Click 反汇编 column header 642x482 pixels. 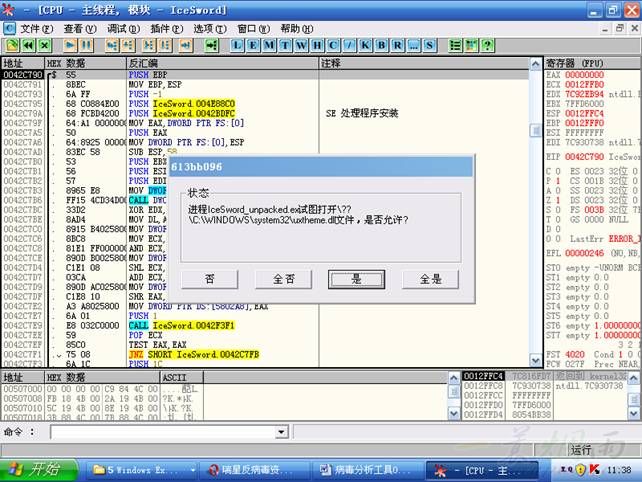click(x=222, y=63)
